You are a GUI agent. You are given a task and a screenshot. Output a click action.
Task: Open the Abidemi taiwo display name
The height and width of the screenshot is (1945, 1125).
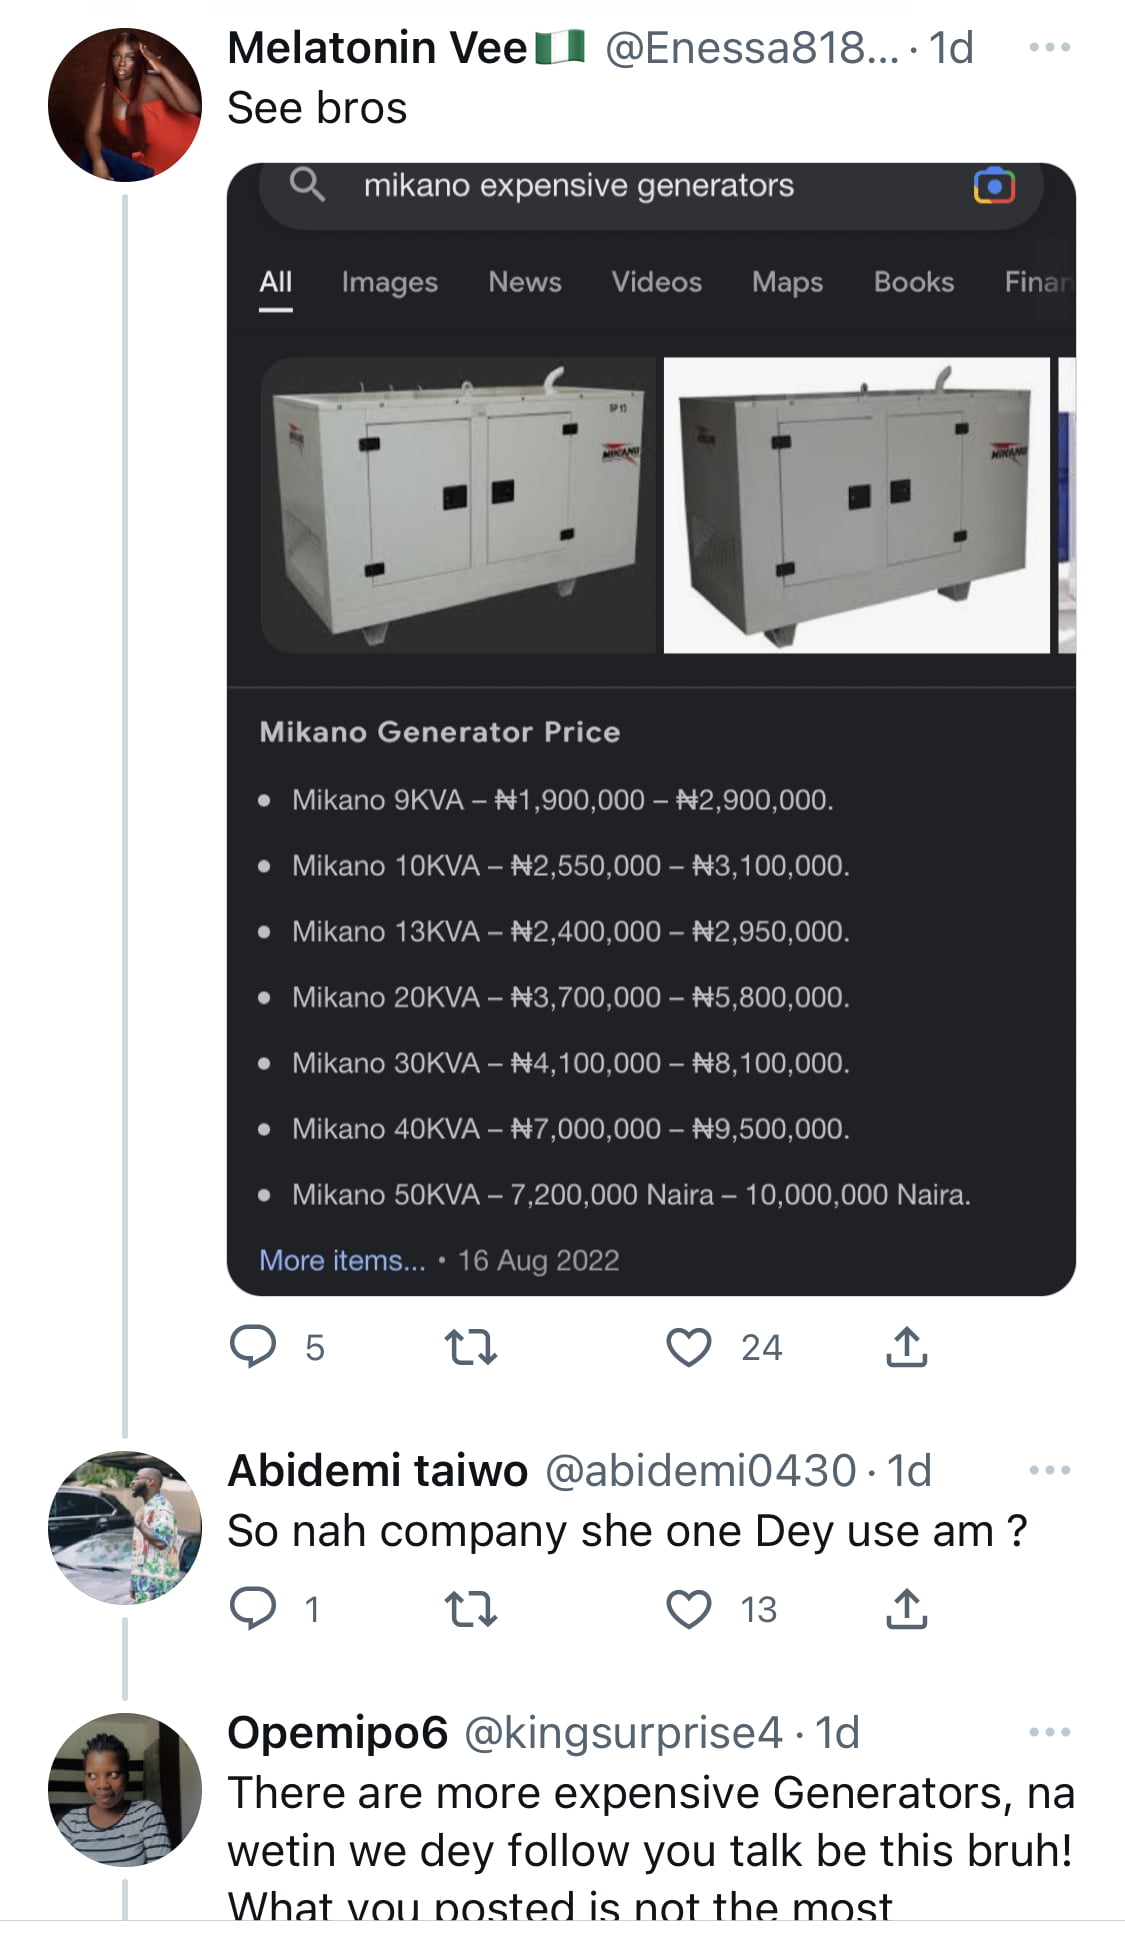click(377, 1471)
